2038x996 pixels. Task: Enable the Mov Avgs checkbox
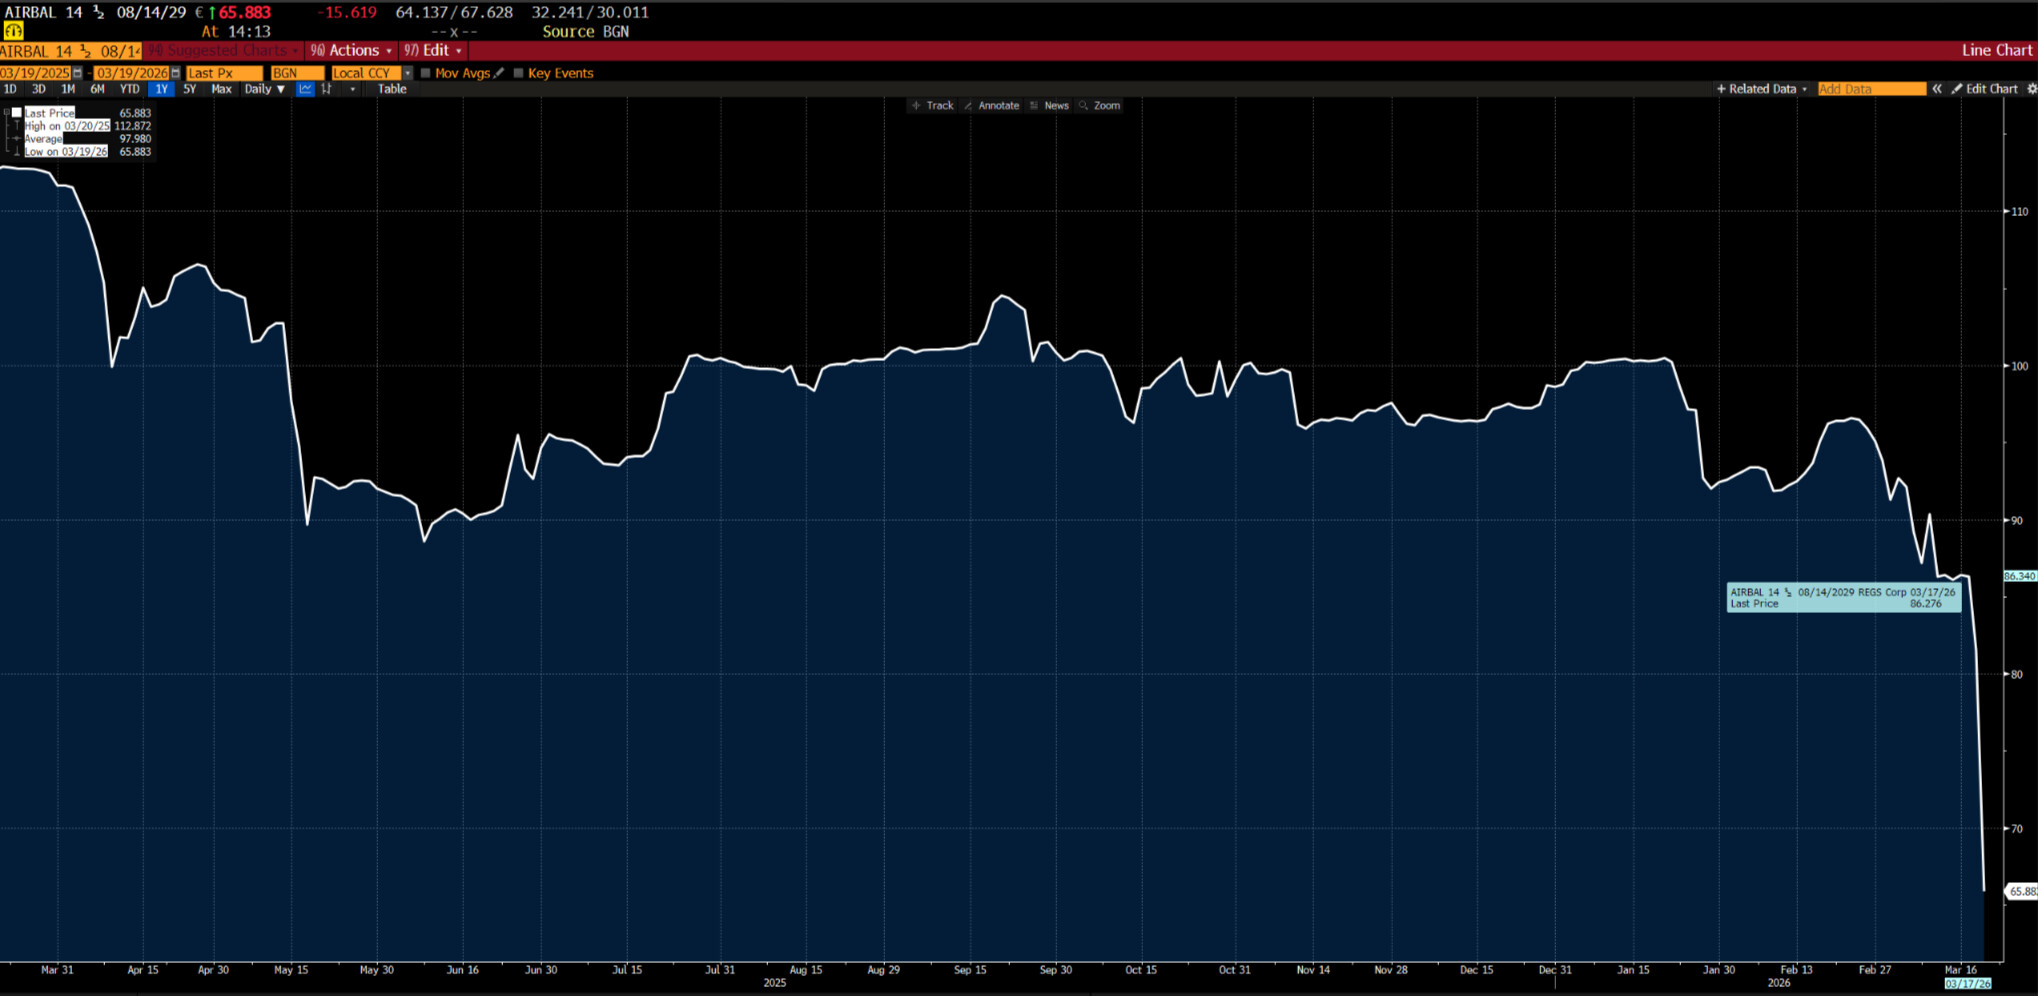425,73
